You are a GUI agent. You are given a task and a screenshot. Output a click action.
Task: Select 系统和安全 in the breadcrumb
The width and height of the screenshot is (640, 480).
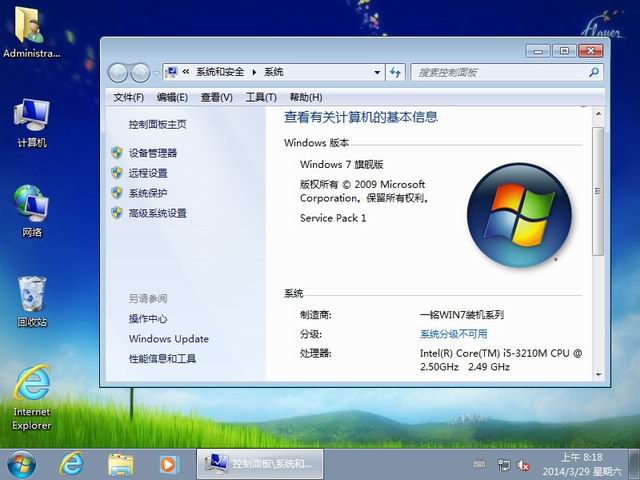point(220,72)
